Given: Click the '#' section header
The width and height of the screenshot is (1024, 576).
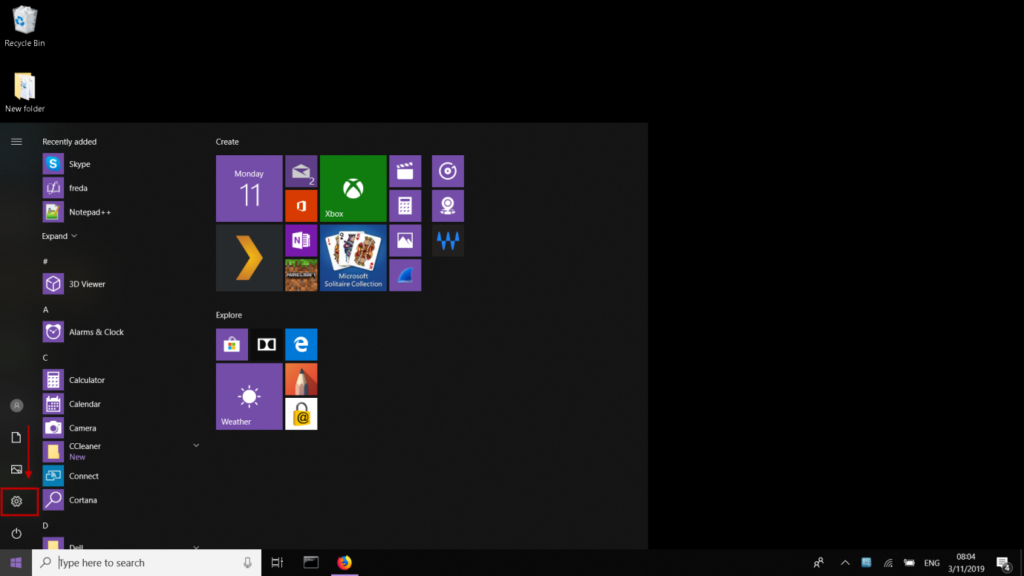Looking at the screenshot, I should tap(45, 261).
